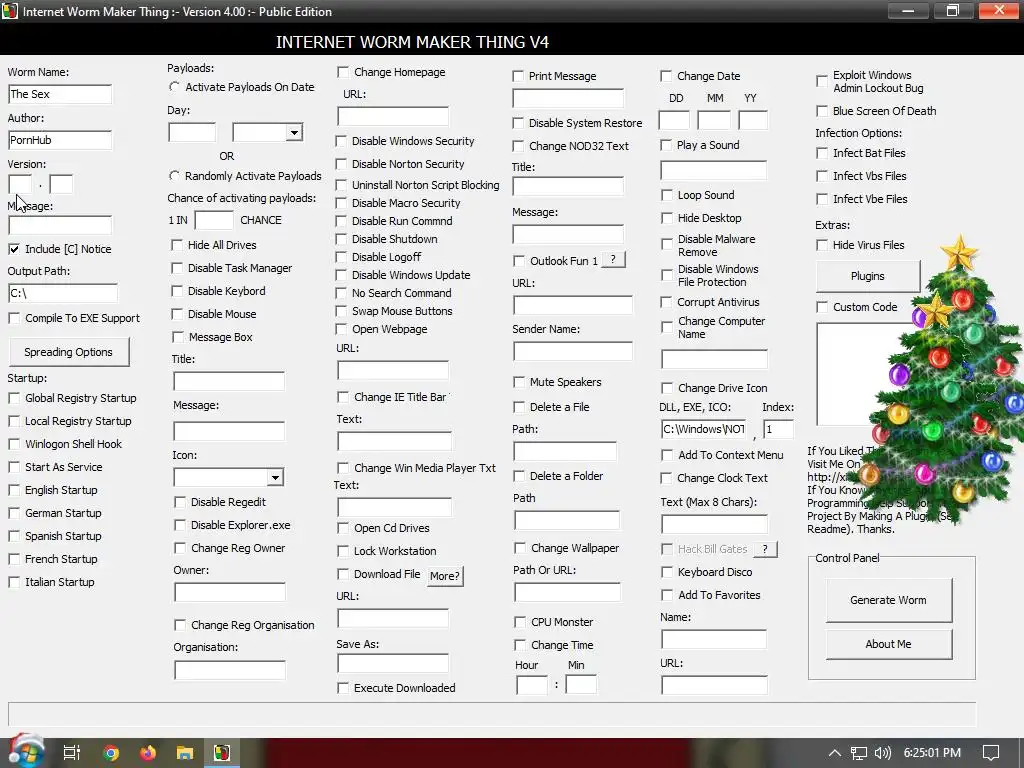The height and width of the screenshot is (768, 1024).
Task: Click the Worm Name text field
Action: point(60,94)
